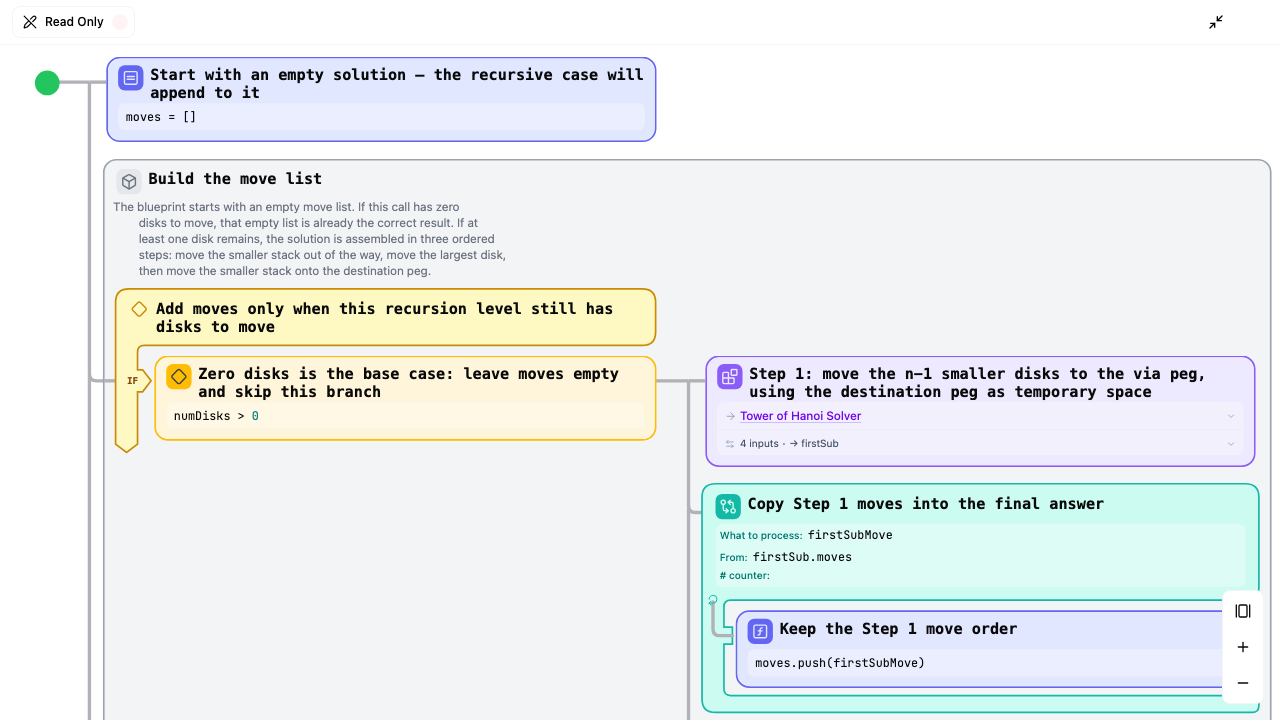This screenshot has width=1280, height=720.
Task: Select the 'Build the move list' group title
Action: coord(235,179)
